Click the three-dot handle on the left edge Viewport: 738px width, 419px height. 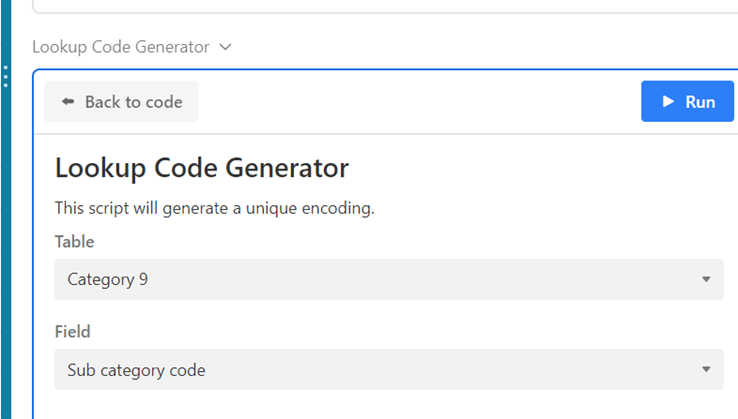coord(5,77)
